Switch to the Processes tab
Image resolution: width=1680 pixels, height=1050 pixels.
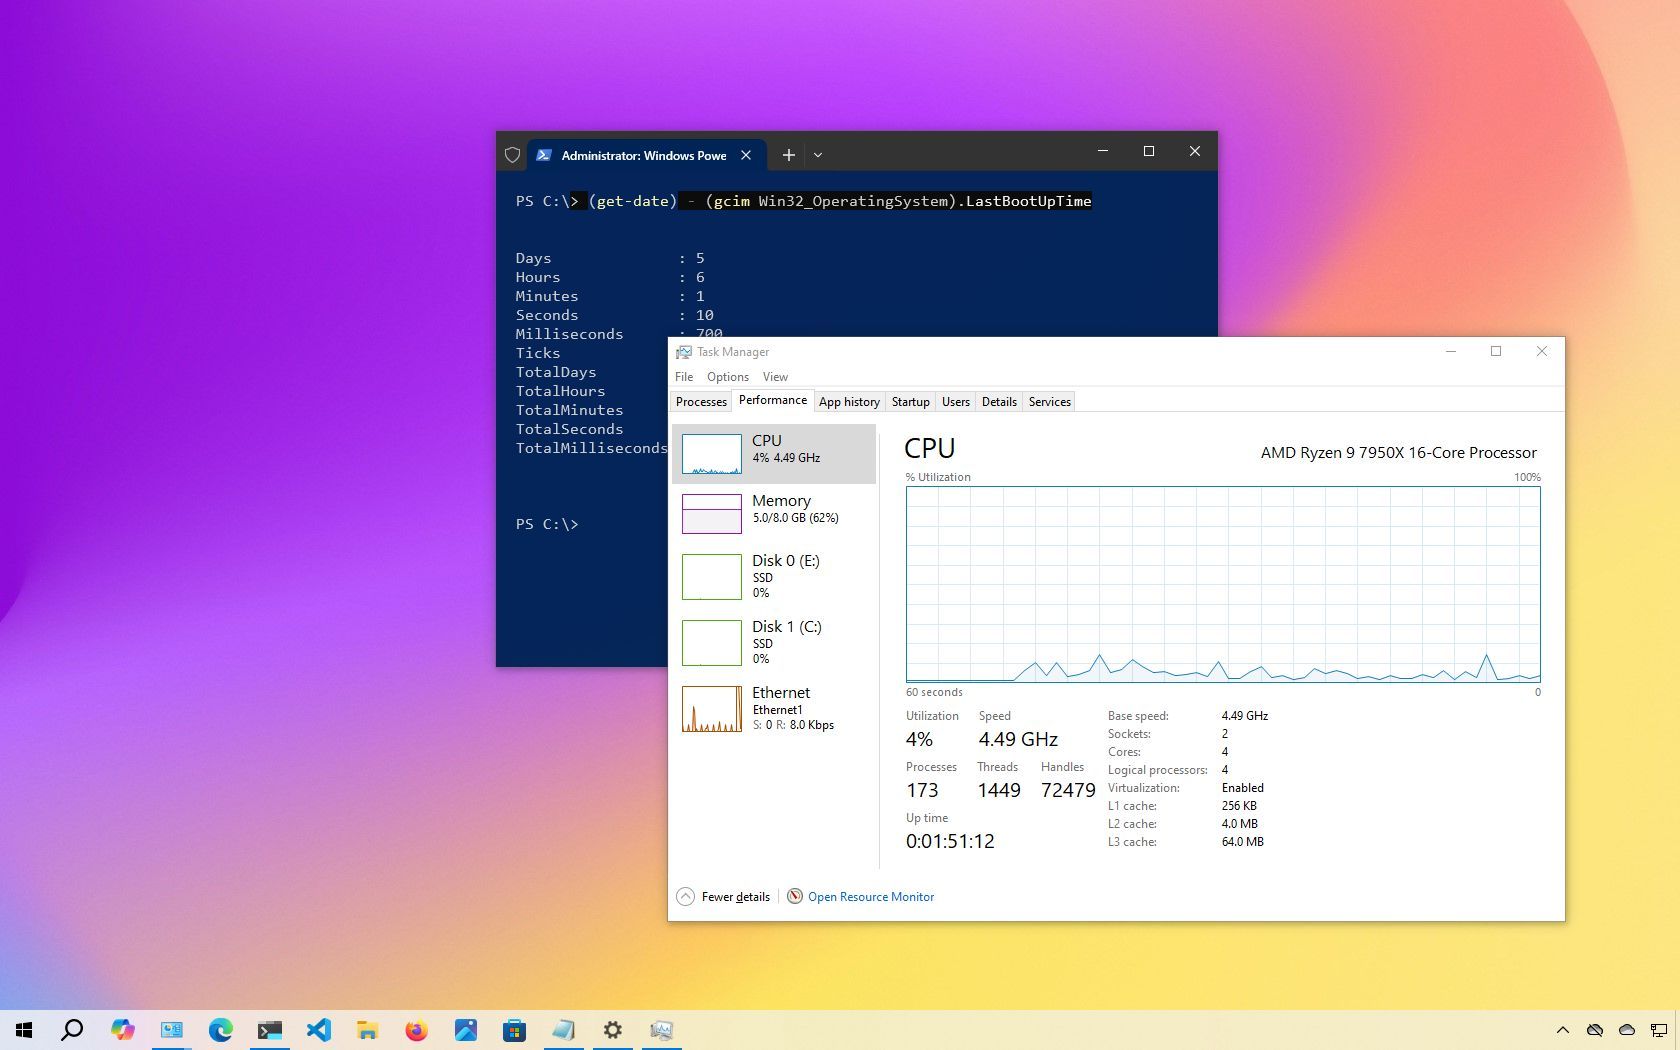[x=700, y=401]
